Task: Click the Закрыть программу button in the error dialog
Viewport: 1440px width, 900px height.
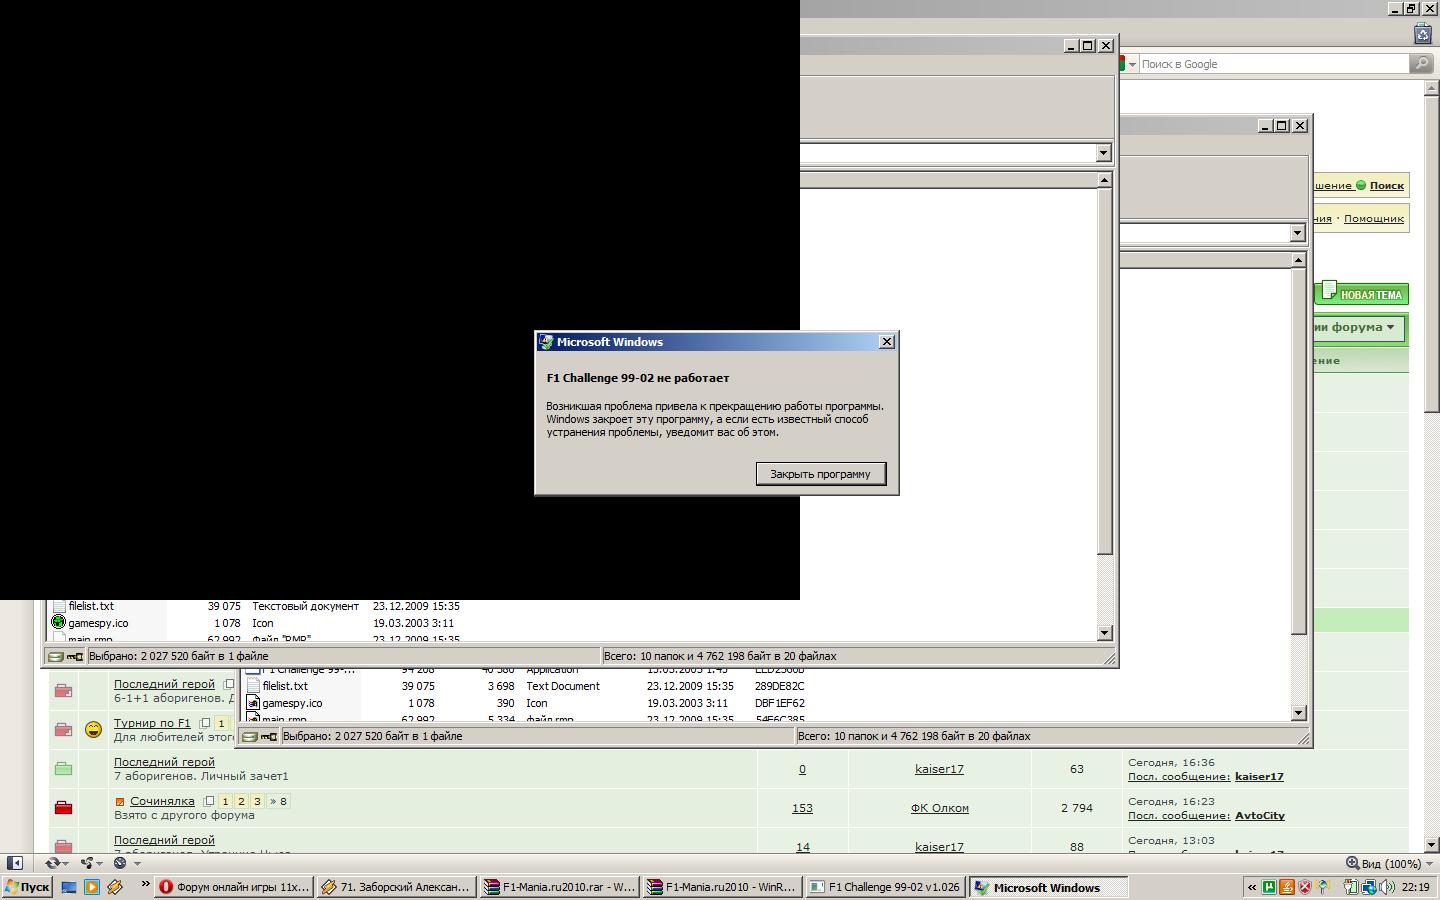Action: [820, 474]
